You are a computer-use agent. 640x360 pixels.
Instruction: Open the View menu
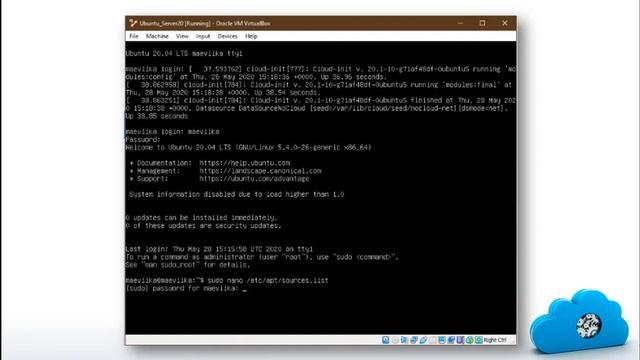182,36
